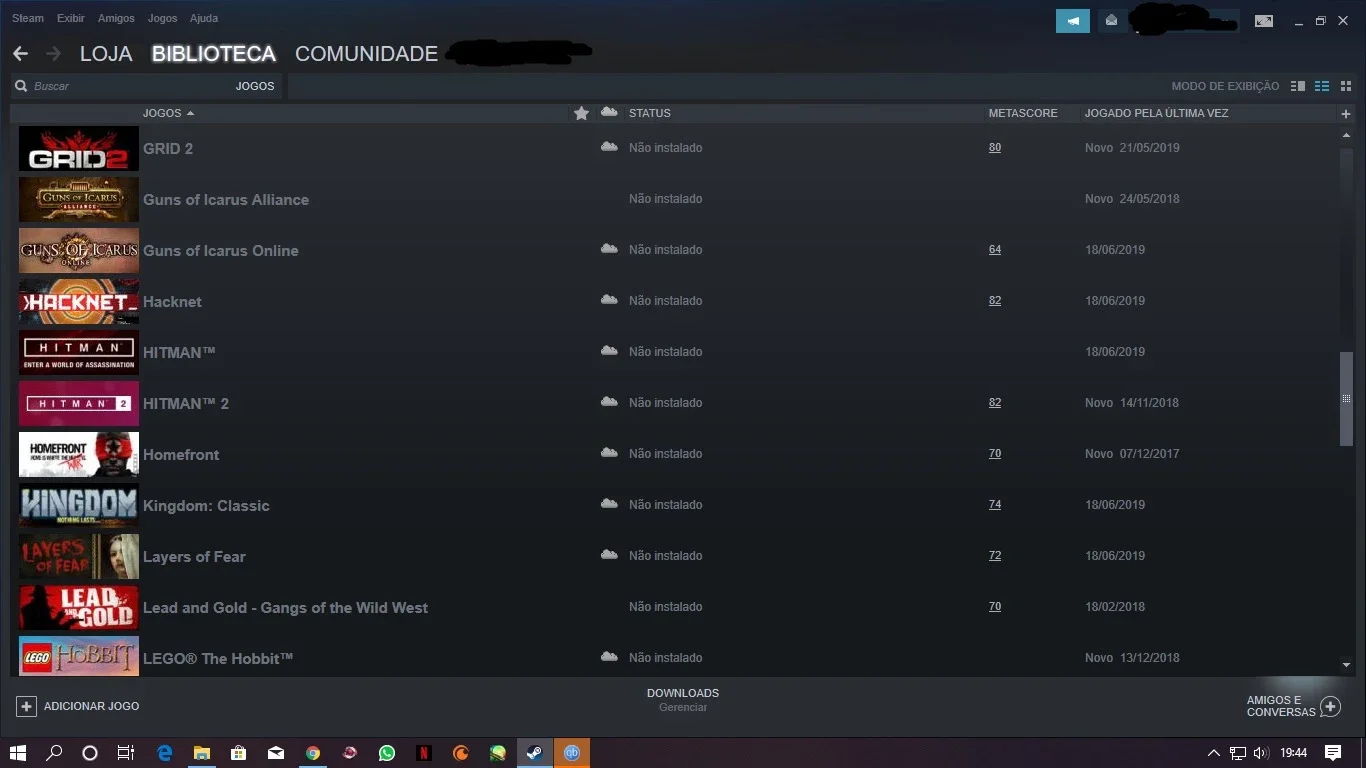Switch to the list view mode

(x=1322, y=87)
